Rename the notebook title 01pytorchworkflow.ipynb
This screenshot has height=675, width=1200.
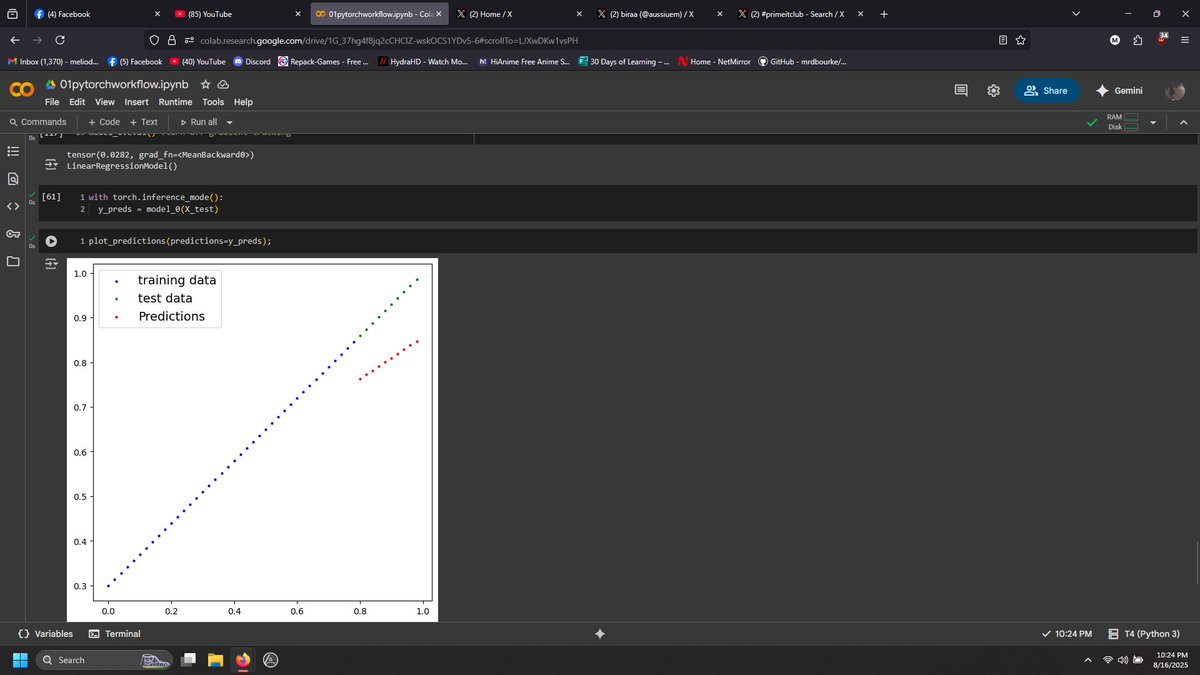[124, 85]
